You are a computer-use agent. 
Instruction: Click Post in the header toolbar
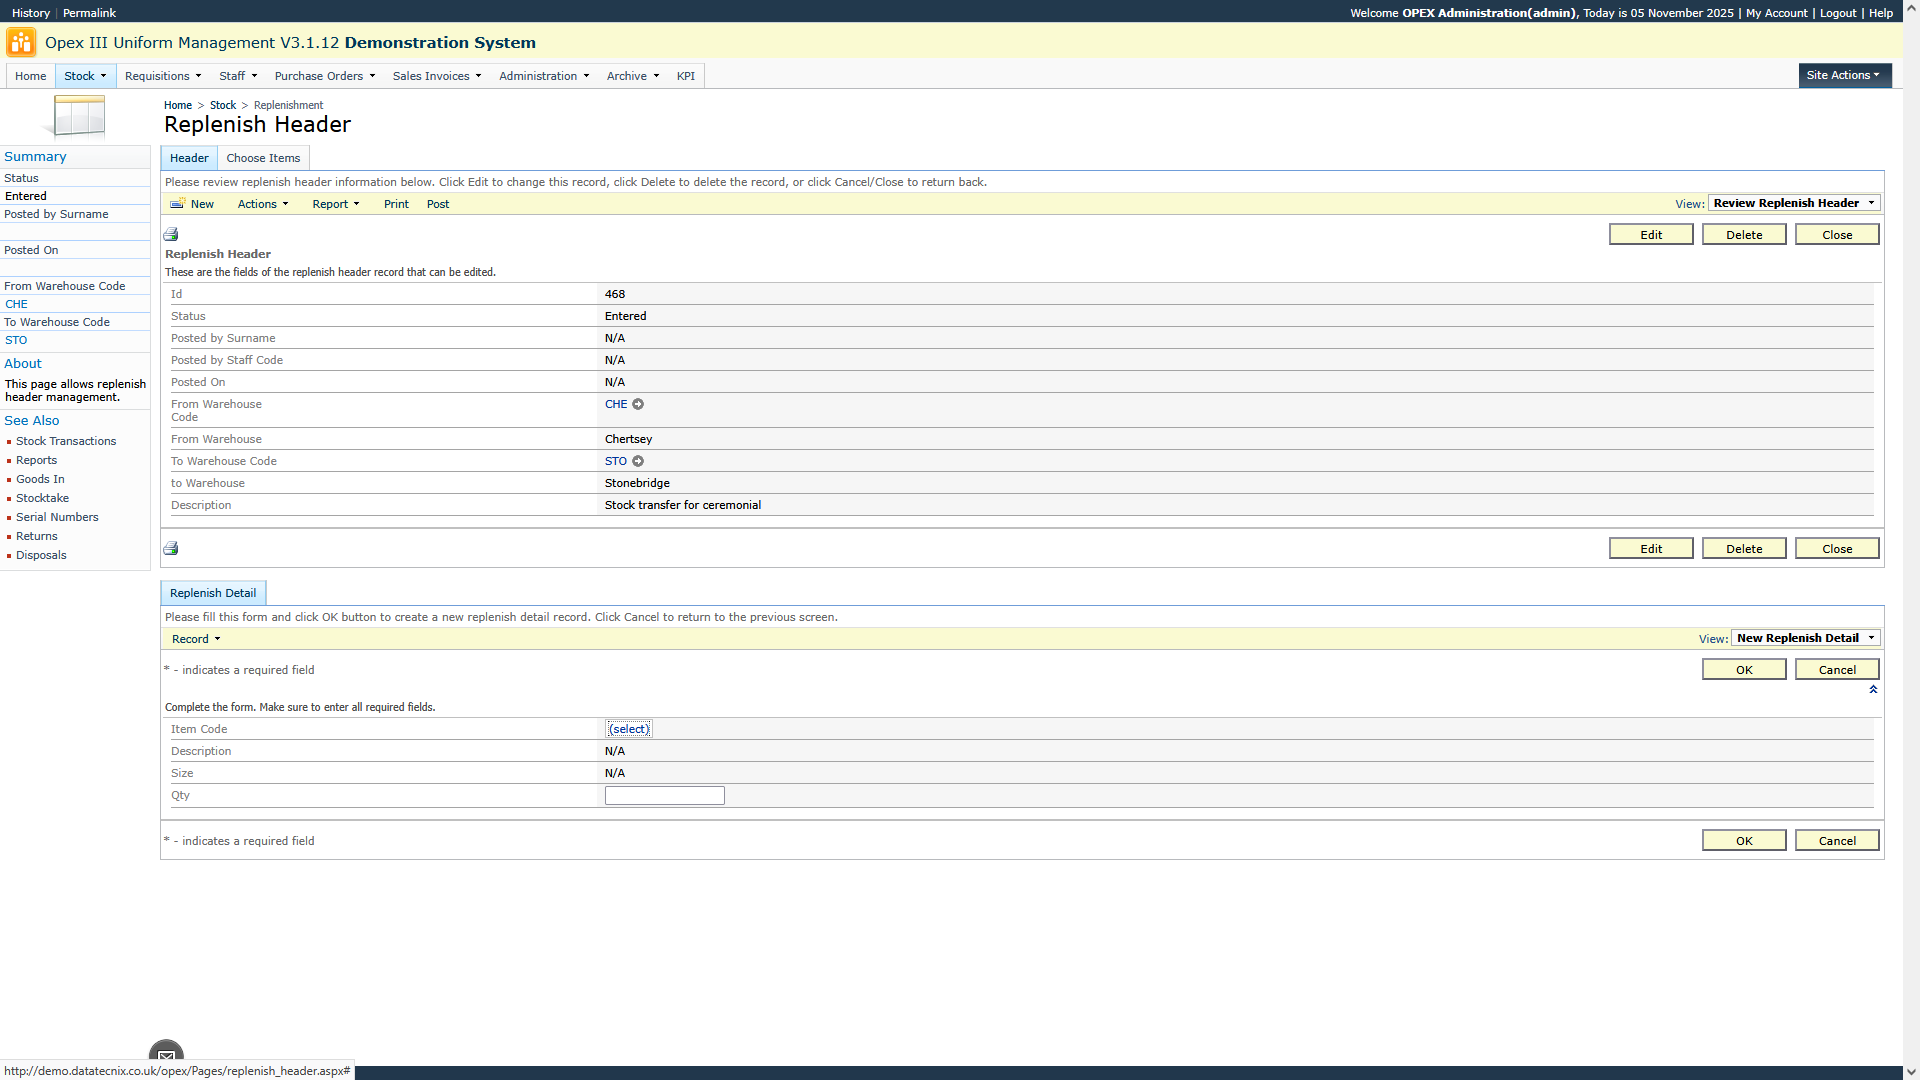click(x=438, y=204)
